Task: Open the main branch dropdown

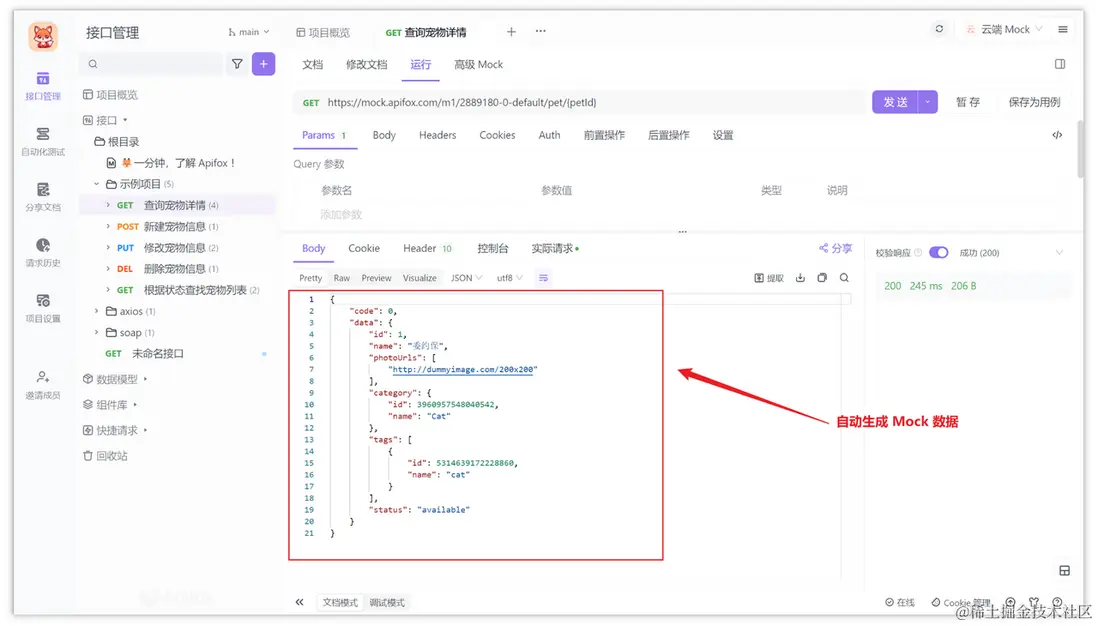Action: coord(249,32)
